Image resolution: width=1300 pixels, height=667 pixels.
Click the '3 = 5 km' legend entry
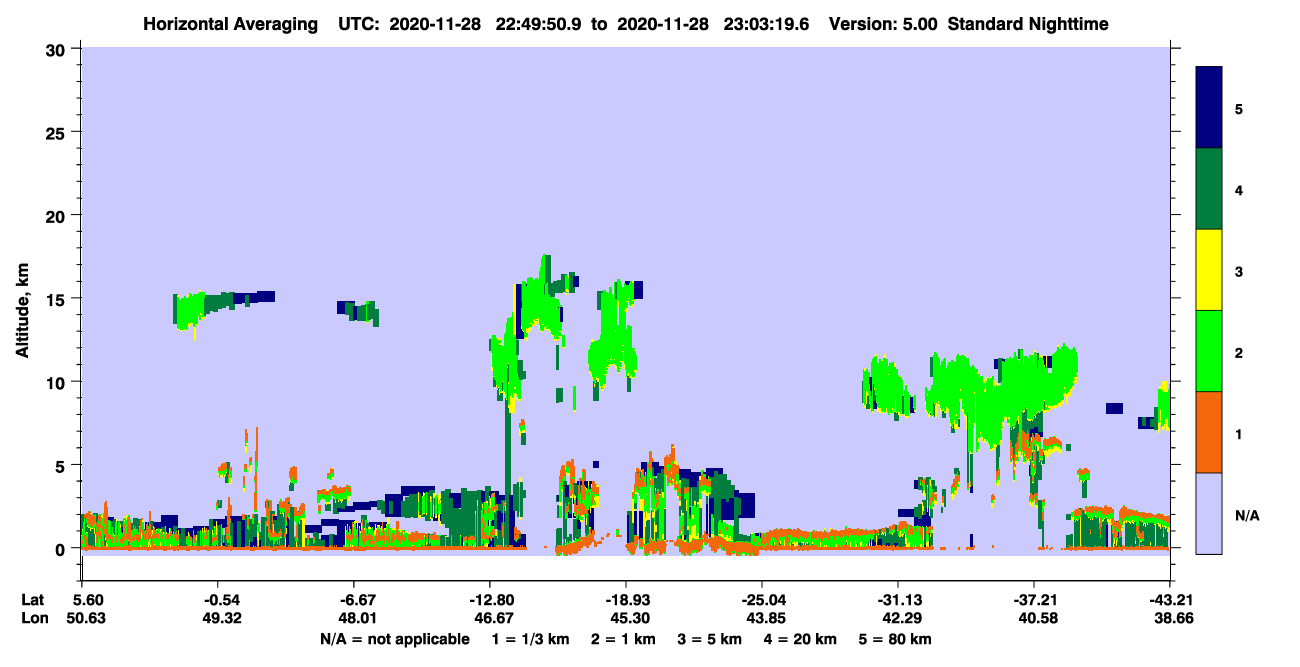tap(708, 639)
